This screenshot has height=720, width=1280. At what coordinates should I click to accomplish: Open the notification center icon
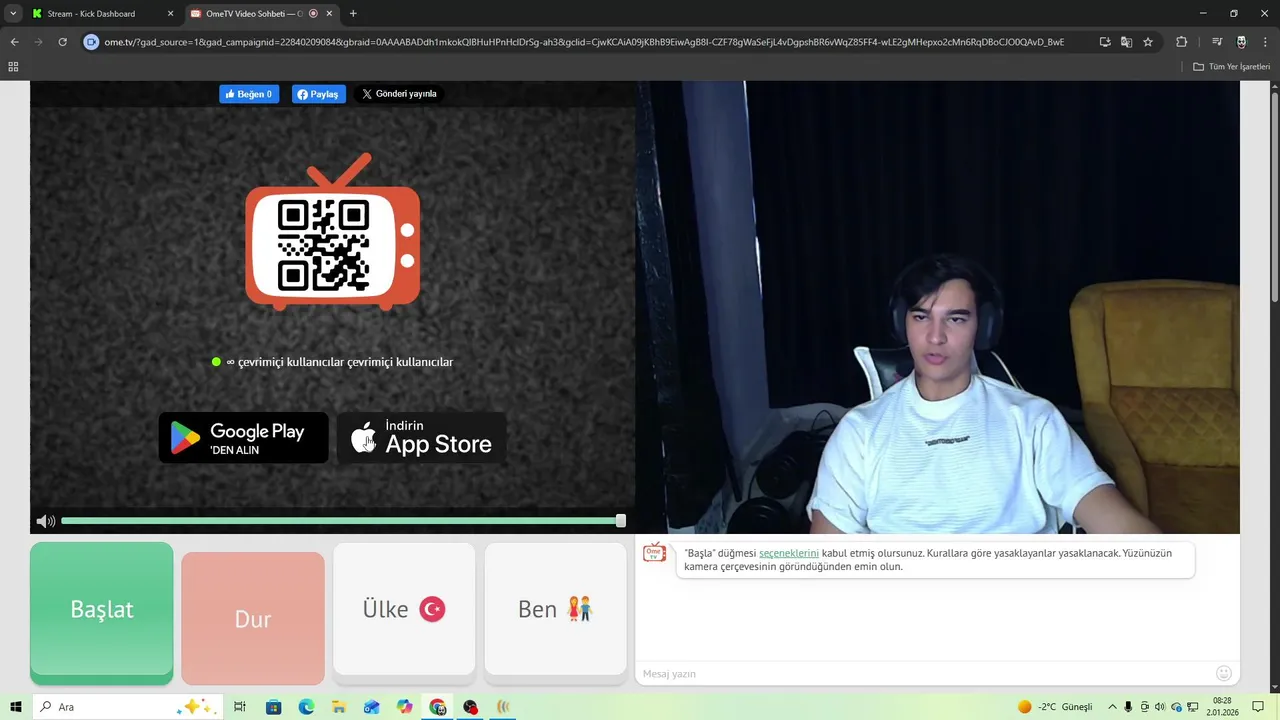(x=1259, y=707)
